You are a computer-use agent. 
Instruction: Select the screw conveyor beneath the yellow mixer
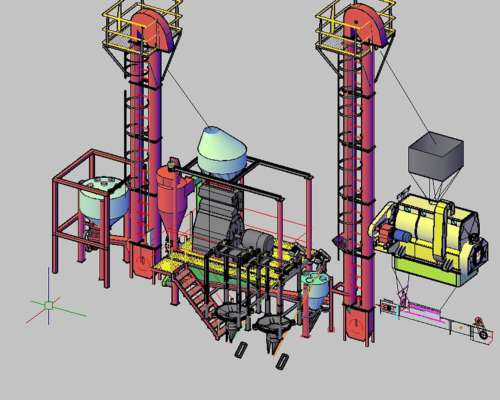[x=437, y=319]
